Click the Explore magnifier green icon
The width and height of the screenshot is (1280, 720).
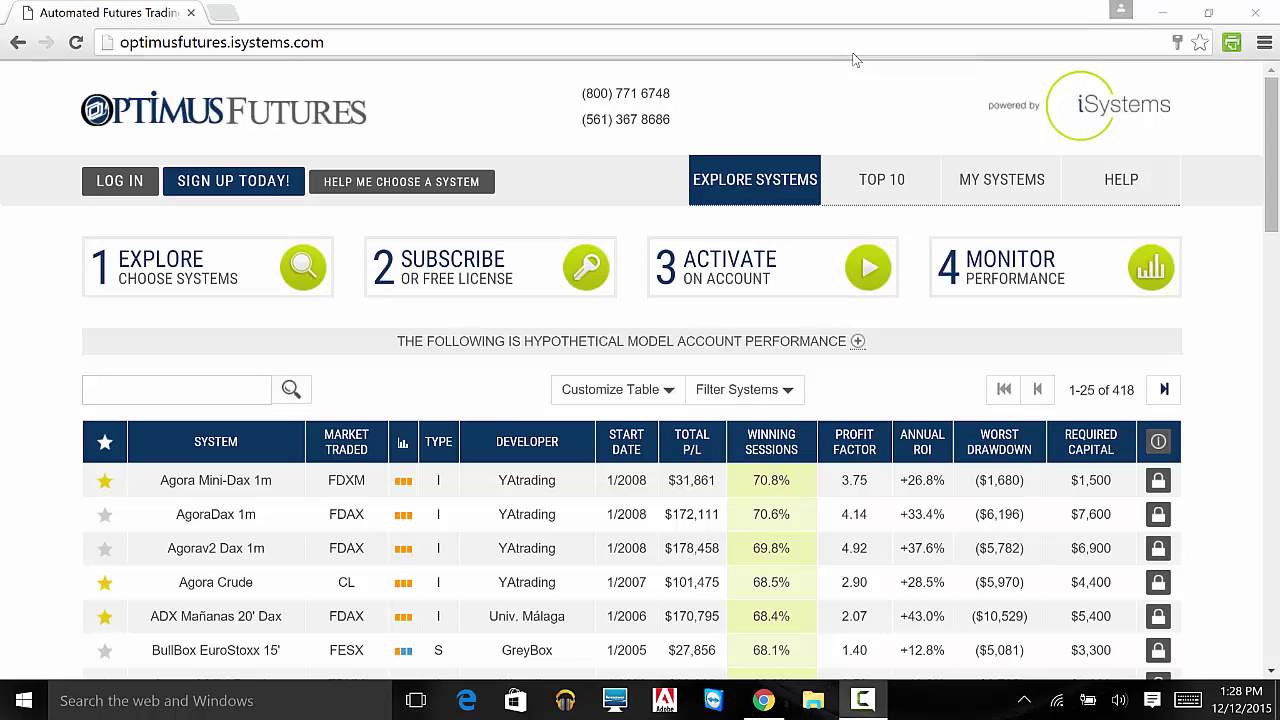click(303, 268)
